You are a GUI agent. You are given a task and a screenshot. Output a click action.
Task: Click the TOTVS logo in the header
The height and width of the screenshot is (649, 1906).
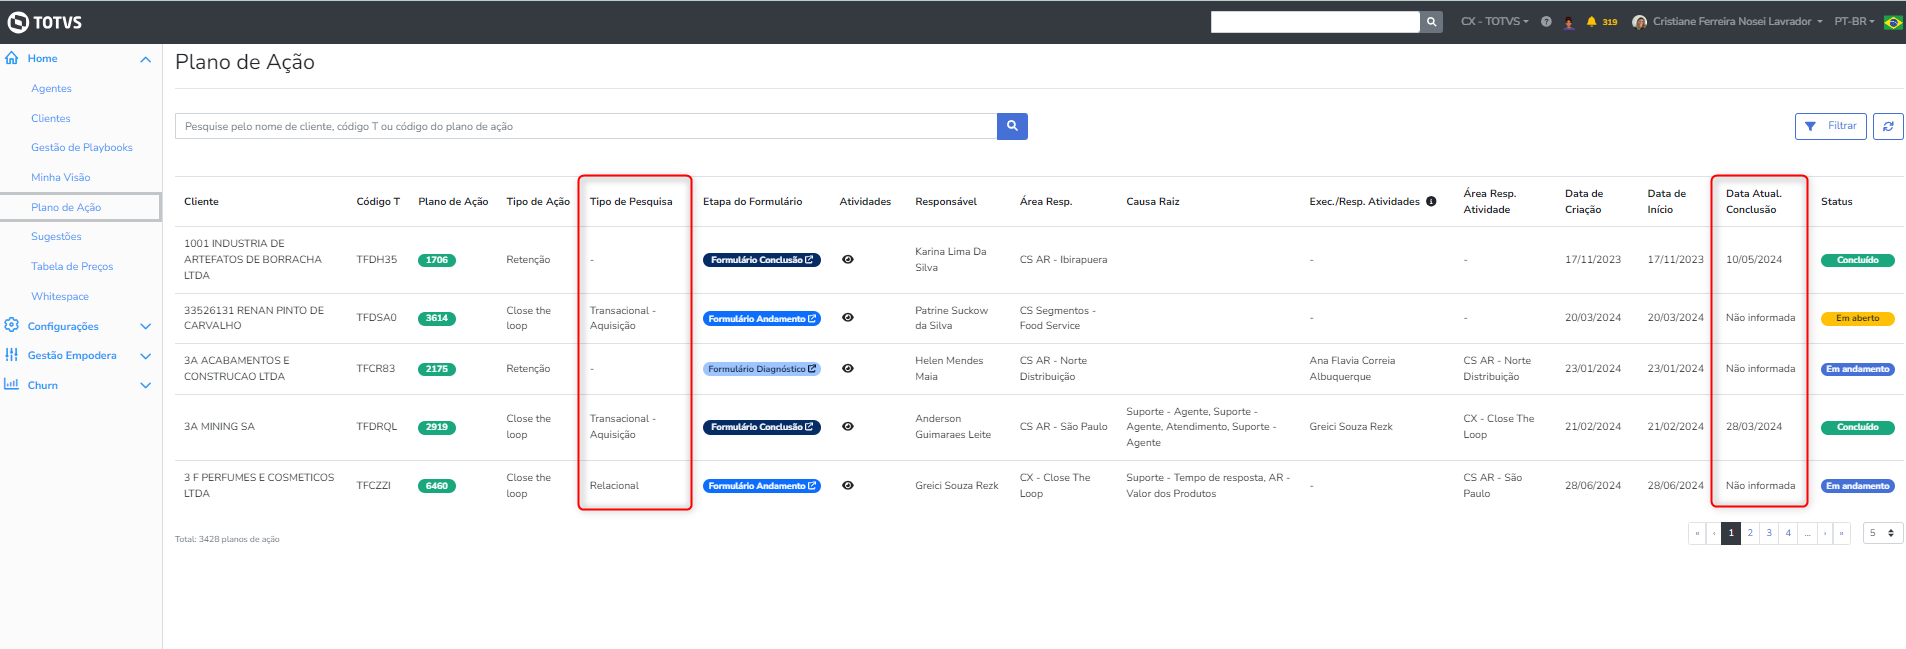[45, 22]
